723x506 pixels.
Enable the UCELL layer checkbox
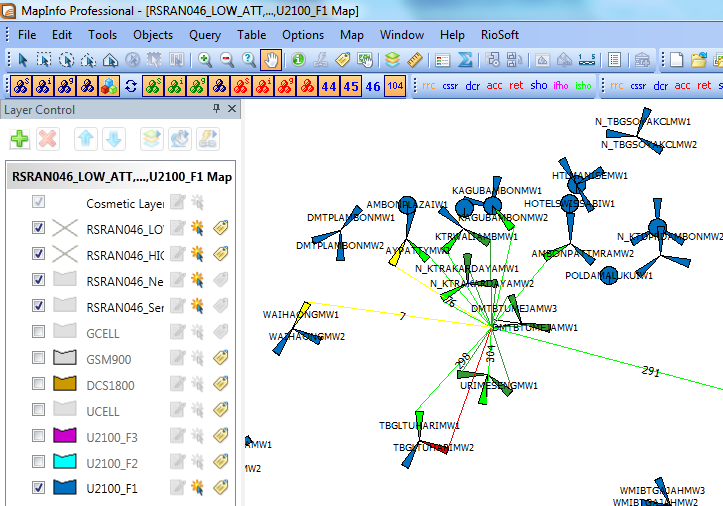tap(38, 410)
